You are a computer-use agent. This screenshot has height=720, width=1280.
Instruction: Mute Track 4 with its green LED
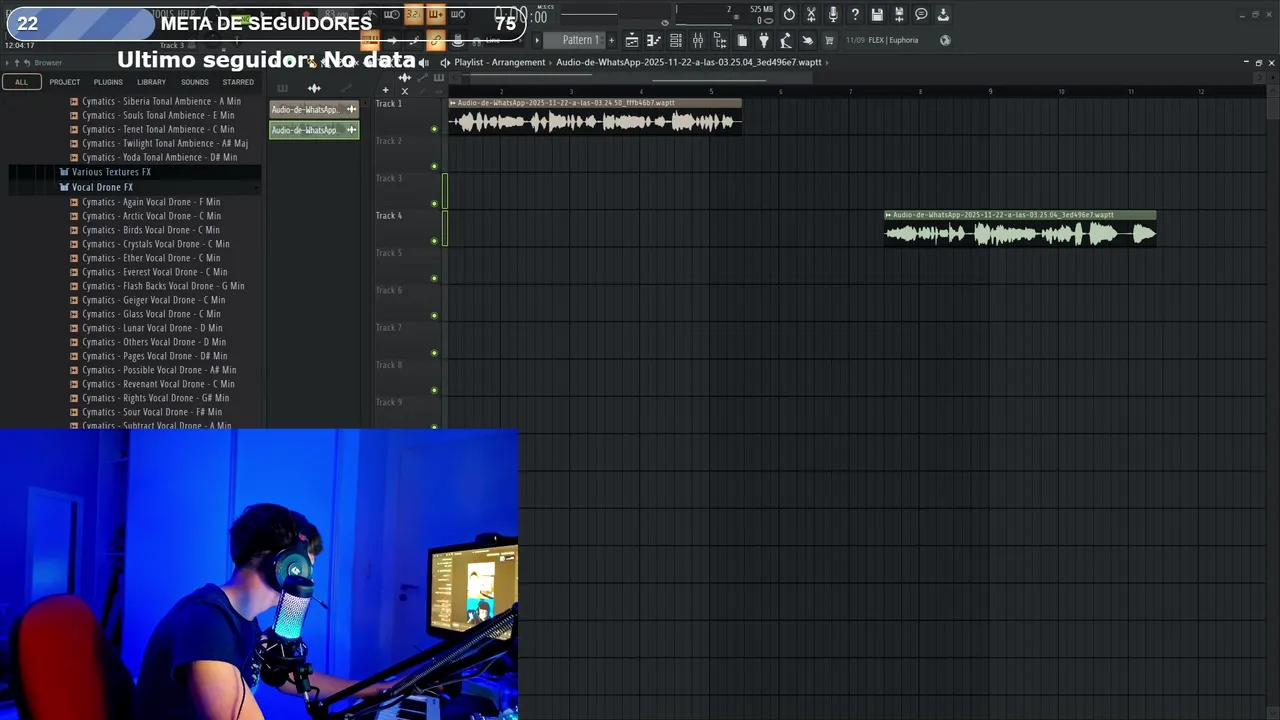[434, 241]
